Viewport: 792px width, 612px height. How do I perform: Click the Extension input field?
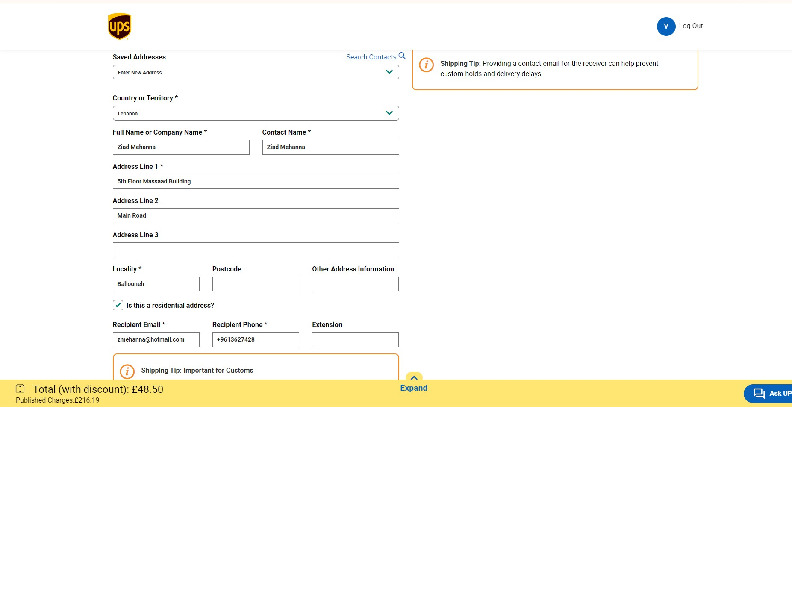355,340
